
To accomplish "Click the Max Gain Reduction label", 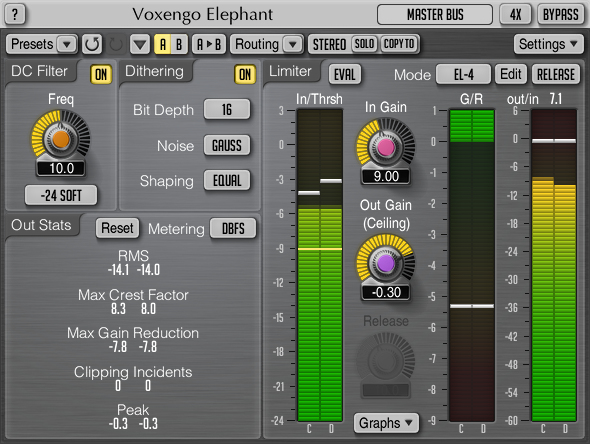I will click(133, 333).
